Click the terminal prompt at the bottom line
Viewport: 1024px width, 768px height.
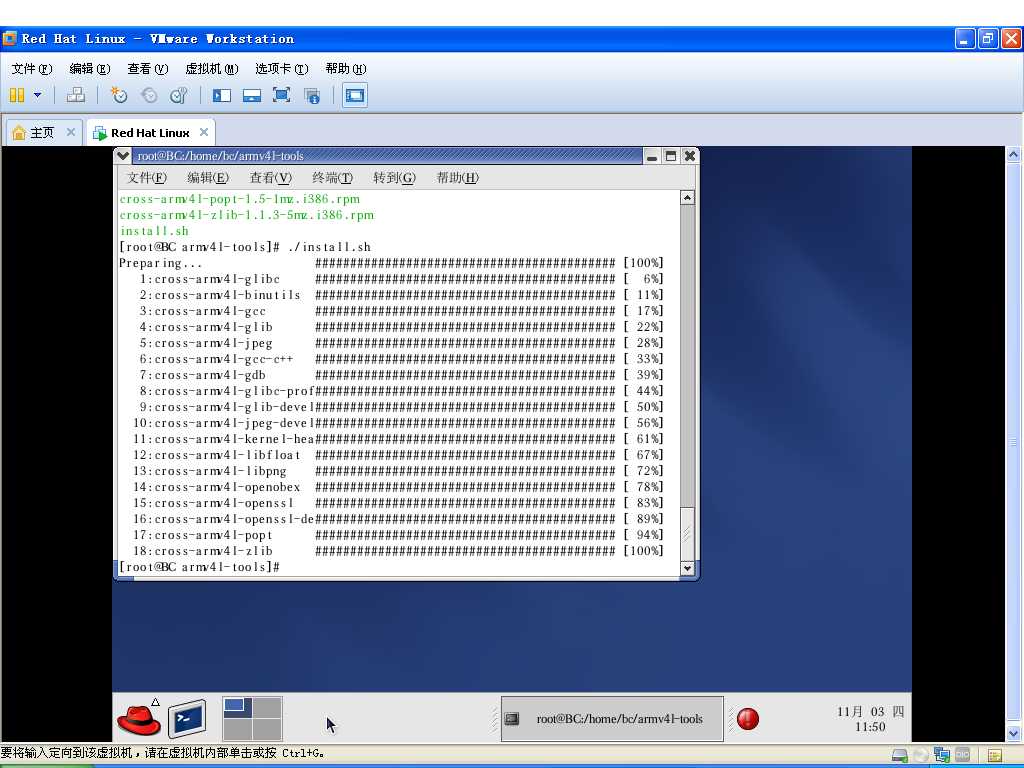199,567
